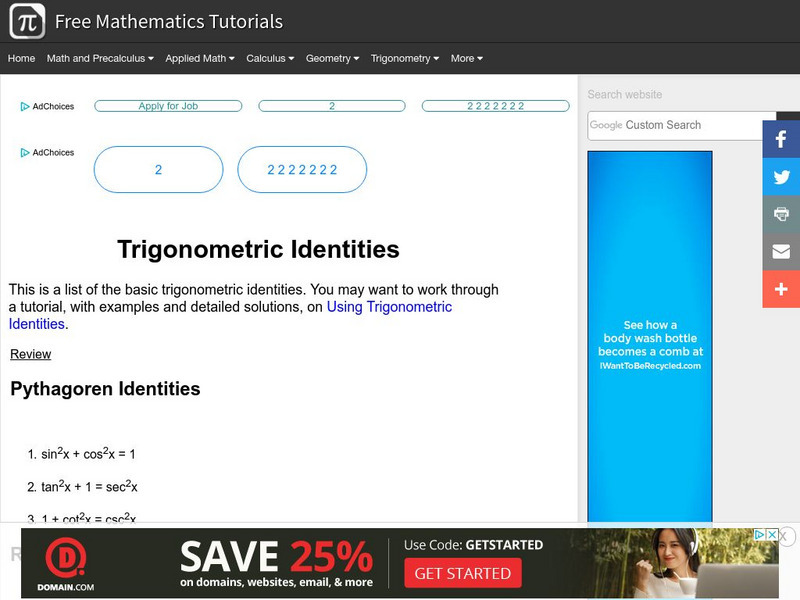
Task: Click the Trigonometric Identities heading
Action: (258, 249)
